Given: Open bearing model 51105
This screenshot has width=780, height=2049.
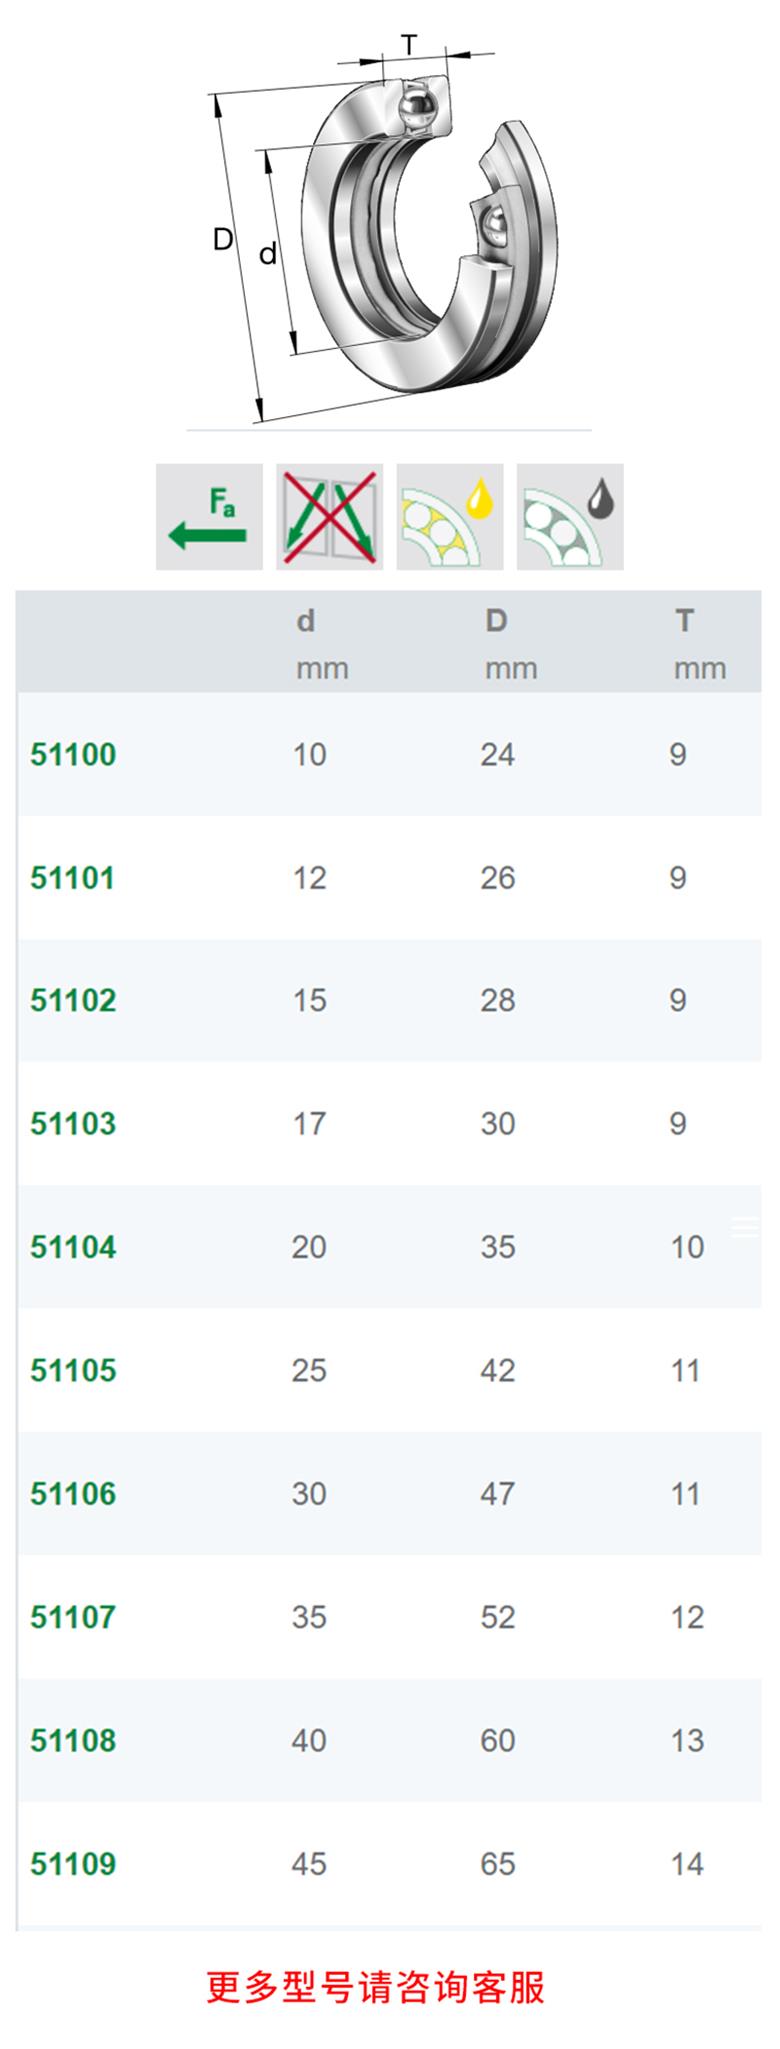Looking at the screenshot, I should coord(73,1370).
